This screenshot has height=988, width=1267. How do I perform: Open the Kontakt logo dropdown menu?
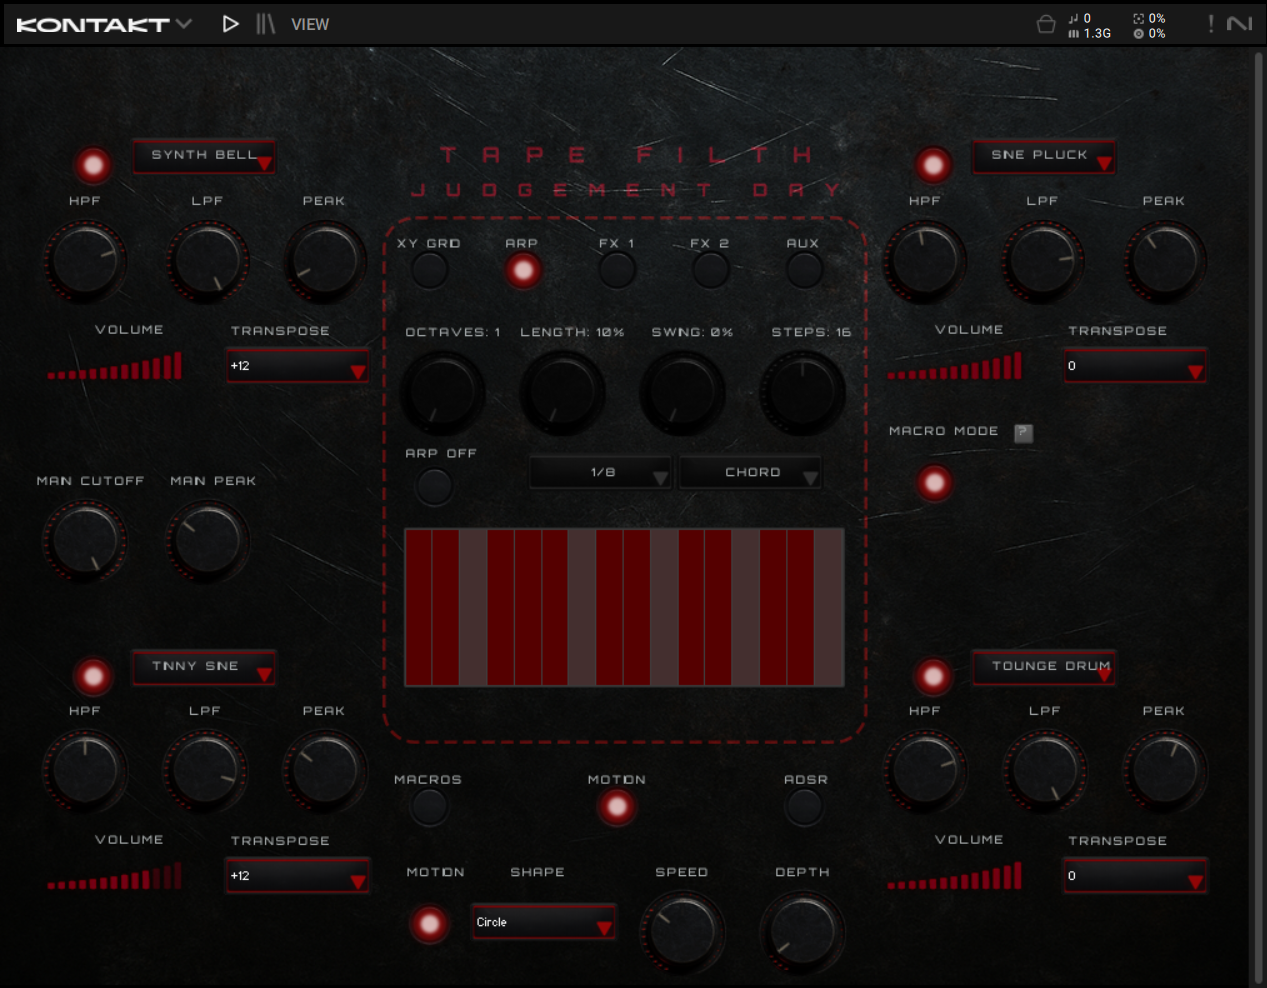(x=104, y=24)
